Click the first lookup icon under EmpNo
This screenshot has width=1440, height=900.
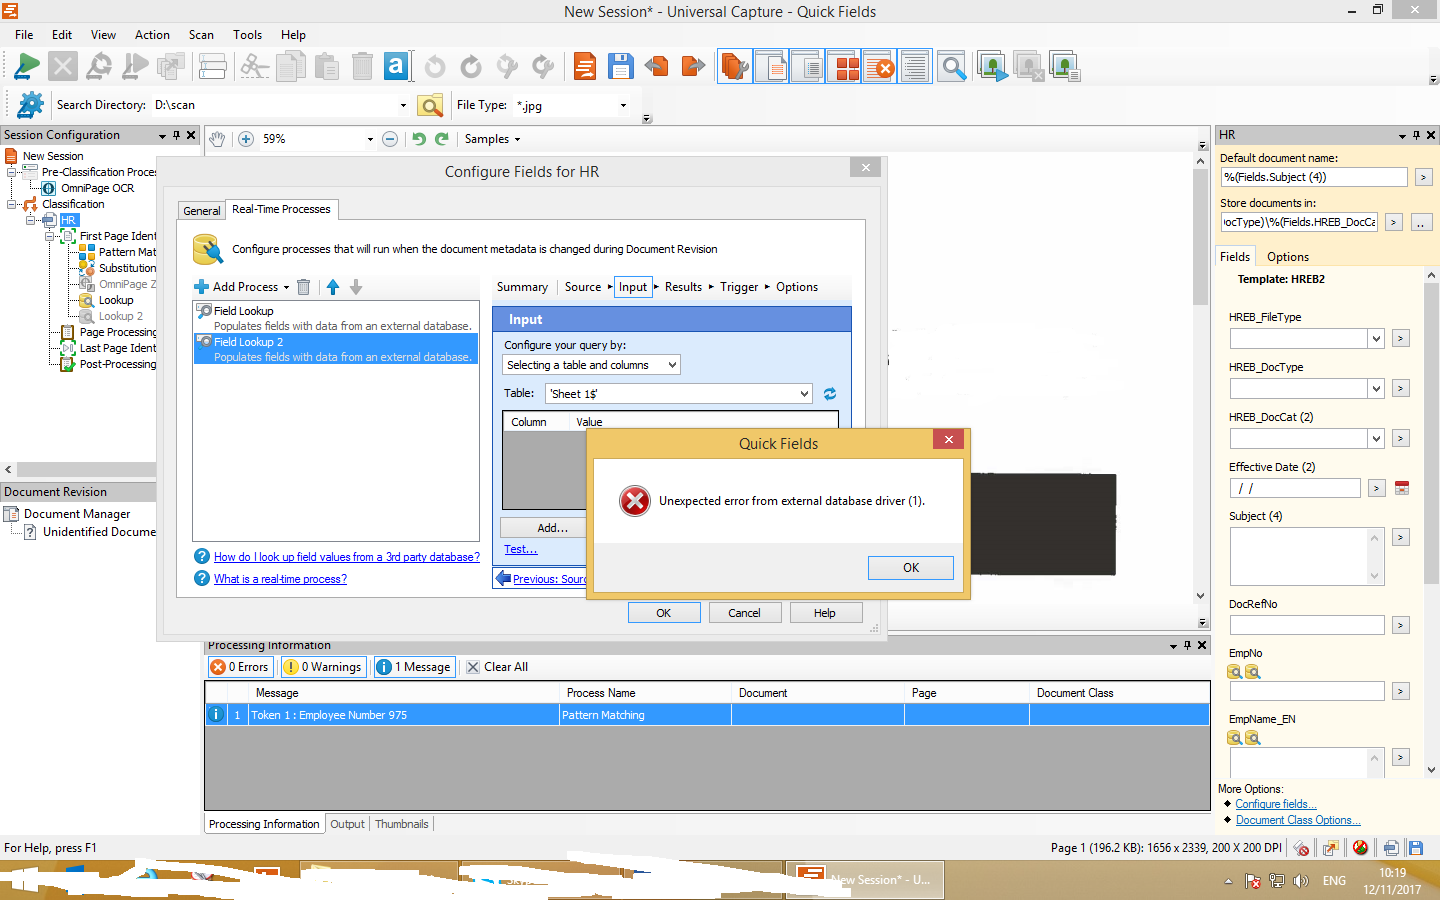coord(1235,672)
